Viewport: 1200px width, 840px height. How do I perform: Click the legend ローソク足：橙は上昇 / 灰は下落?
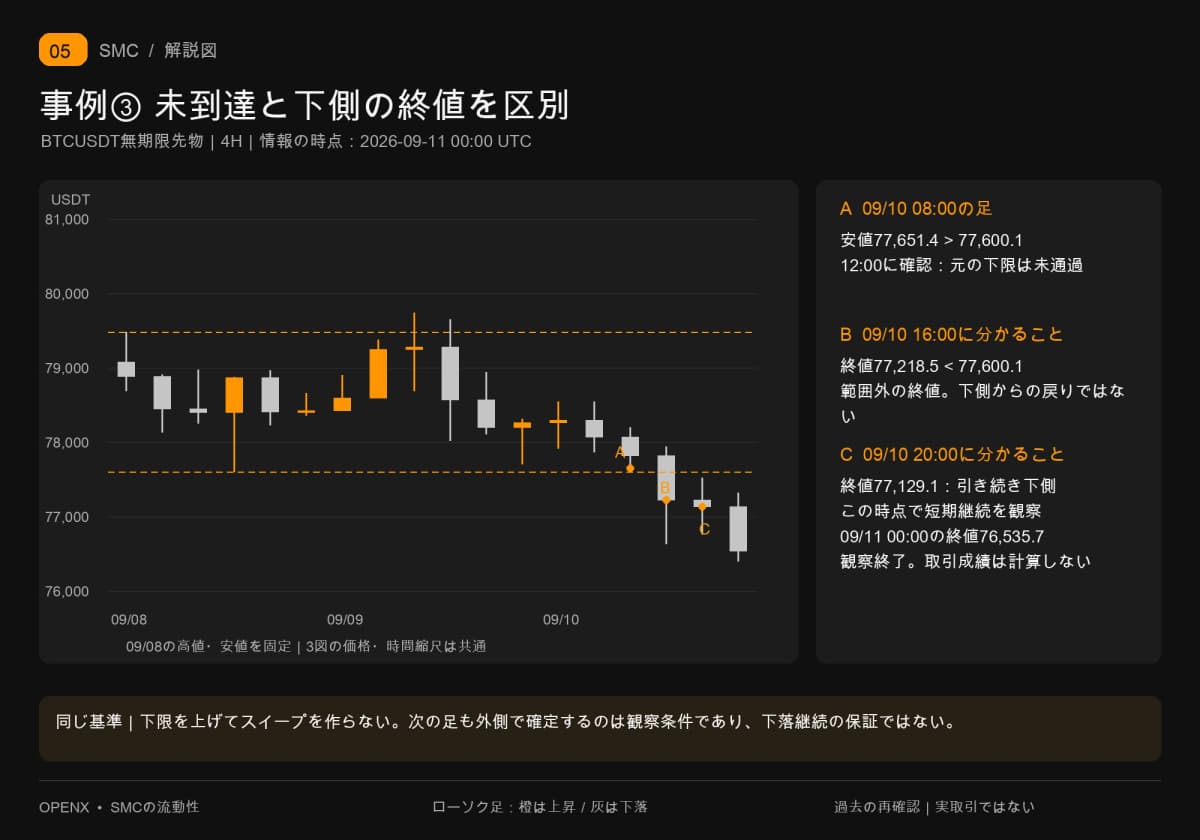[x=539, y=807]
